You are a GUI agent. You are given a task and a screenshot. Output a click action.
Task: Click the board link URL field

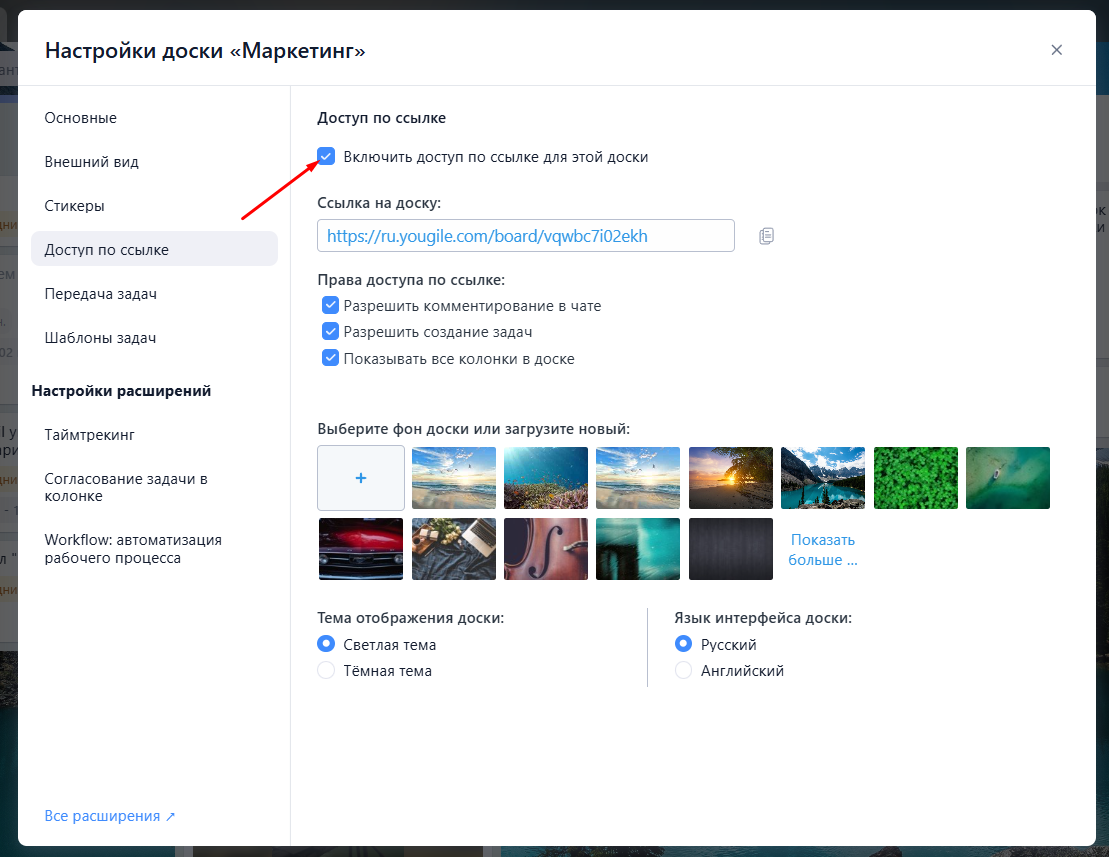[x=526, y=235]
